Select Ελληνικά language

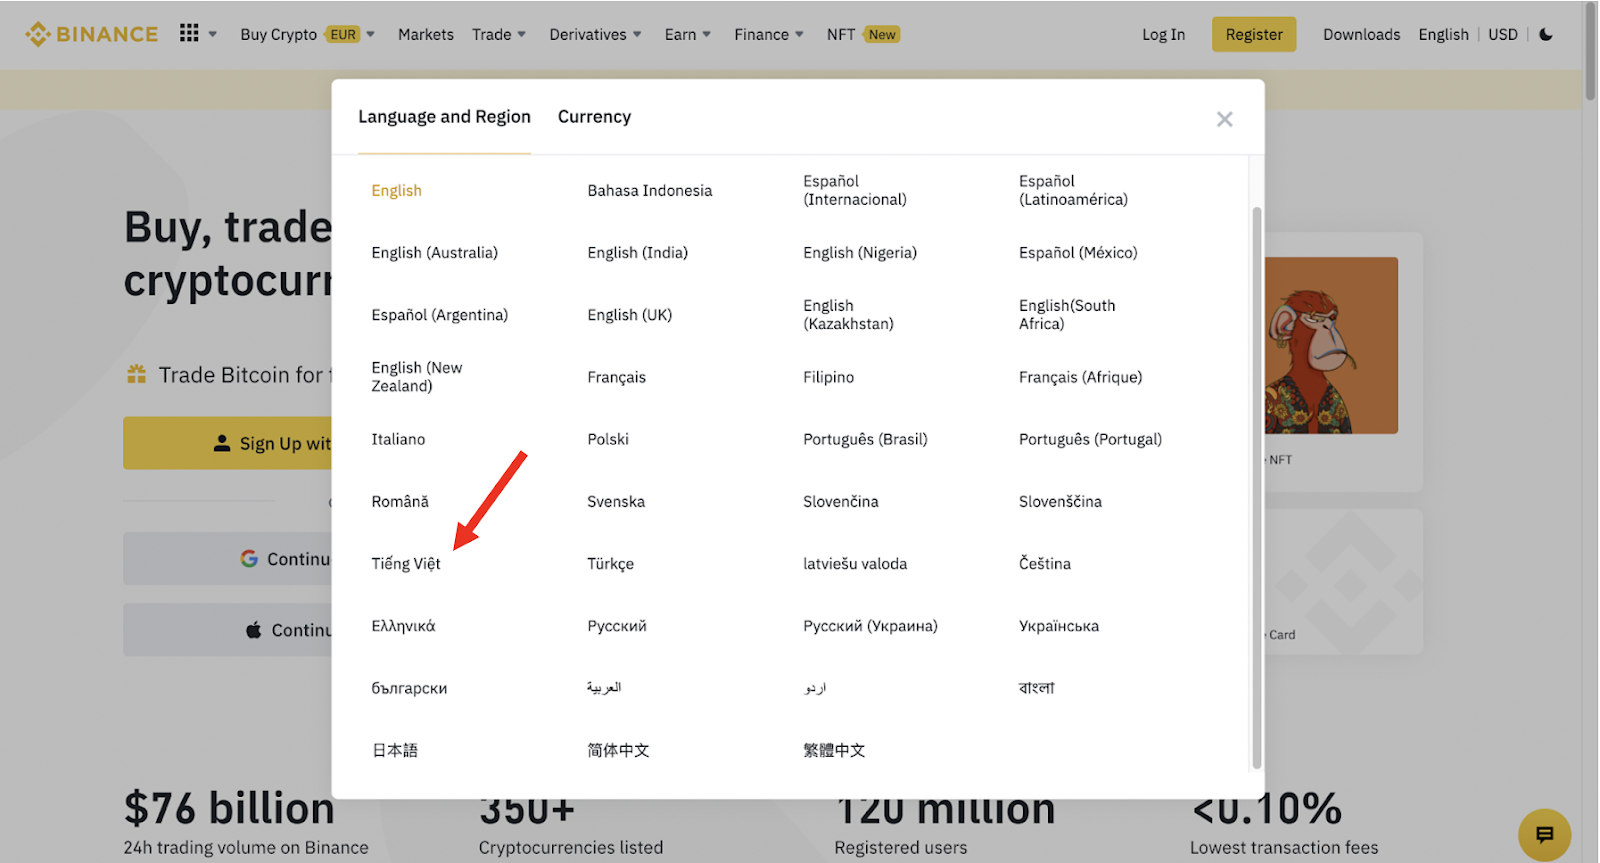(403, 626)
